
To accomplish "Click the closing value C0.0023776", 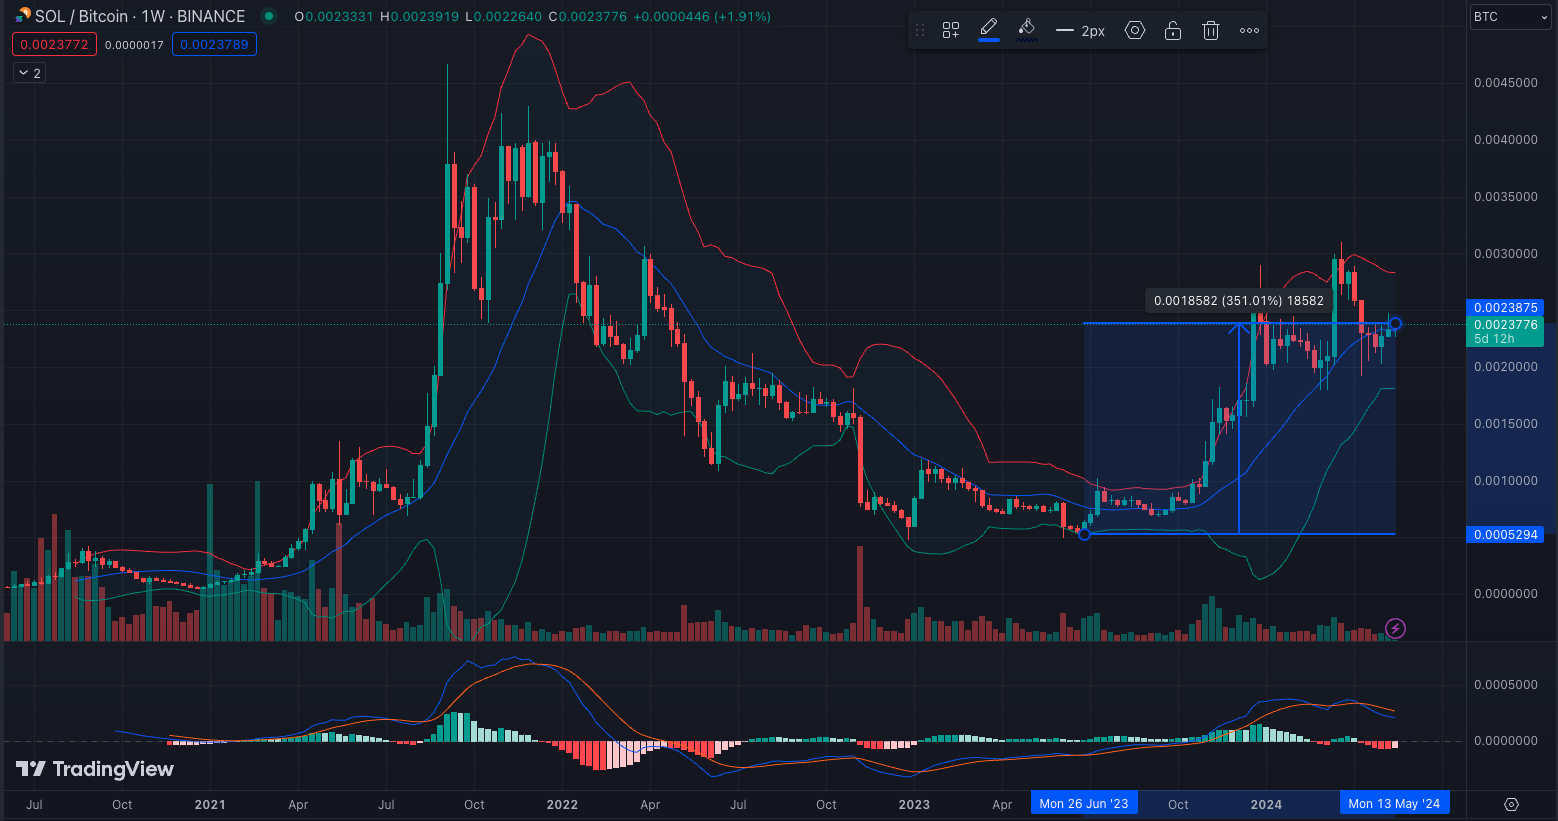I will [x=588, y=17].
